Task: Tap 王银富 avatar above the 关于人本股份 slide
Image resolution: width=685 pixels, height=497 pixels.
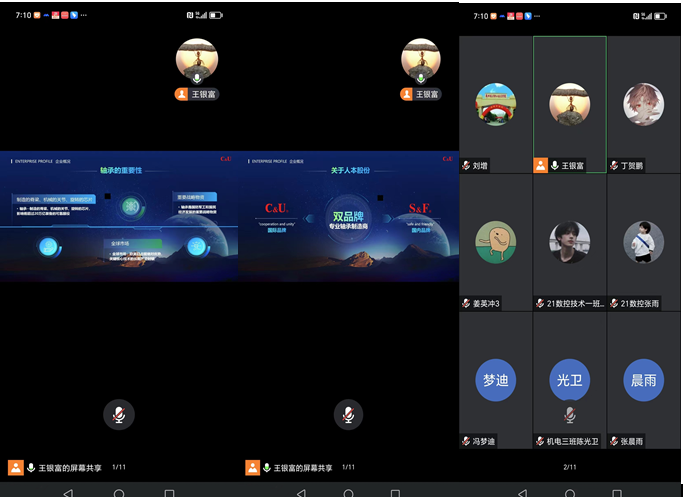Action: click(x=421, y=59)
